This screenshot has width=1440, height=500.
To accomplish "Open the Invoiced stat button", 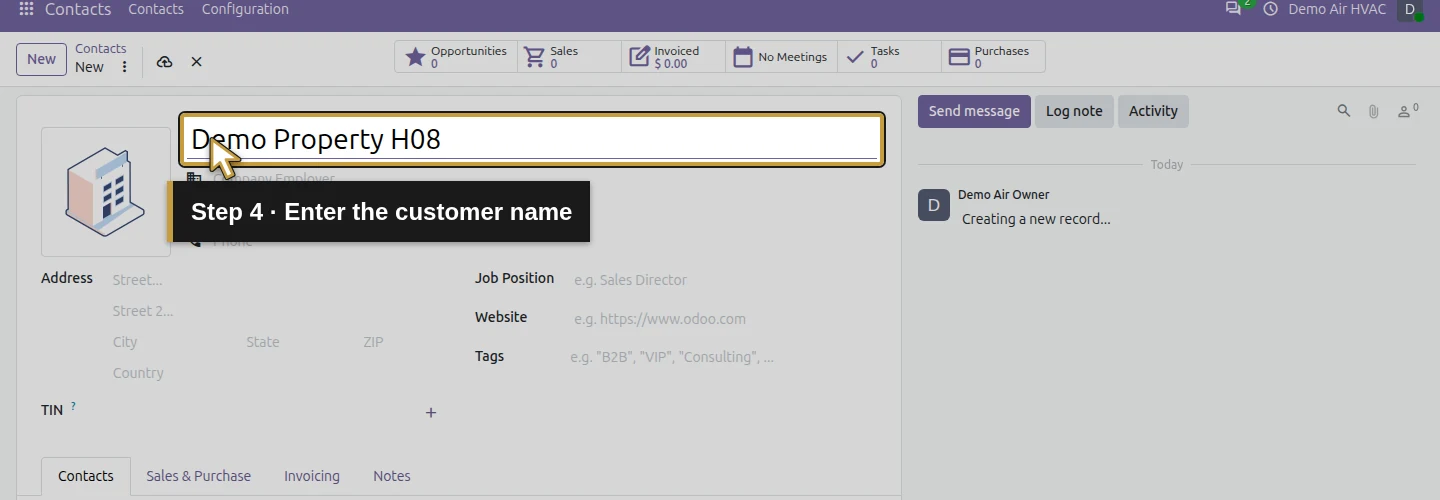I will point(674,57).
